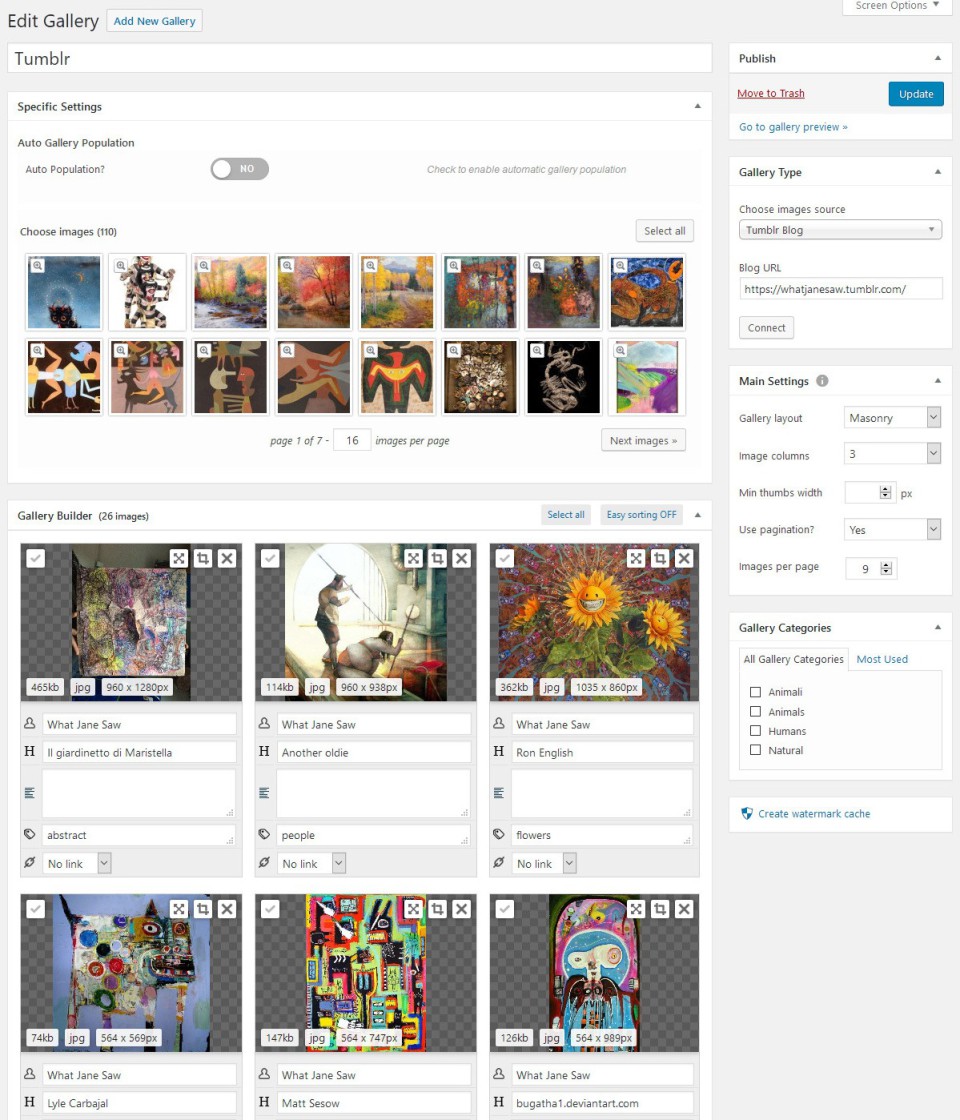Expand the Use pagination dropdown
The height and width of the screenshot is (1120, 960).
[x=892, y=530]
